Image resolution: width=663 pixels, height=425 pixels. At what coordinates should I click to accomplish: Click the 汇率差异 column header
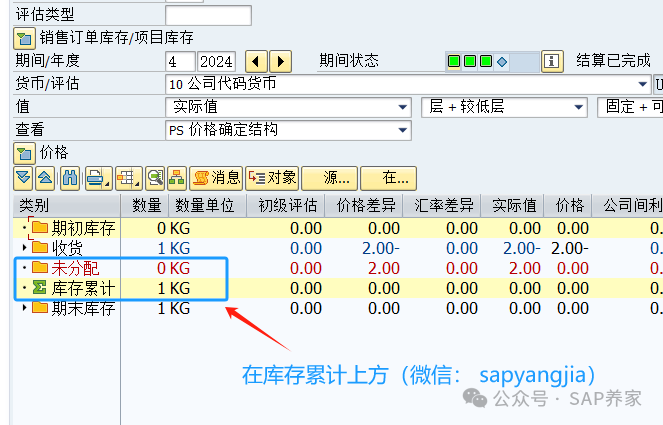pos(442,206)
